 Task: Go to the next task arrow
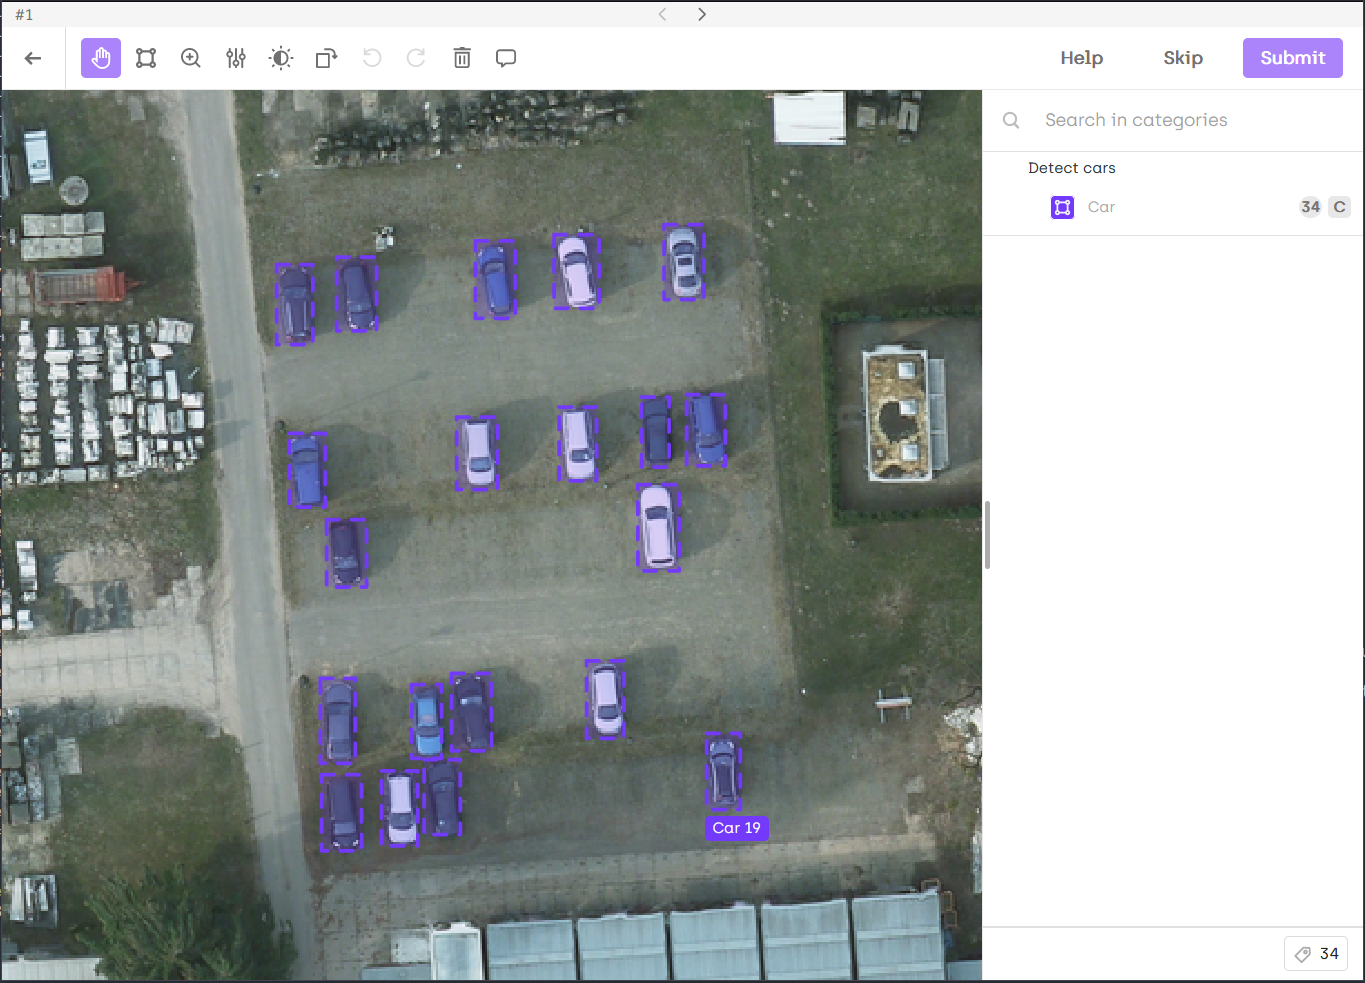point(702,14)
